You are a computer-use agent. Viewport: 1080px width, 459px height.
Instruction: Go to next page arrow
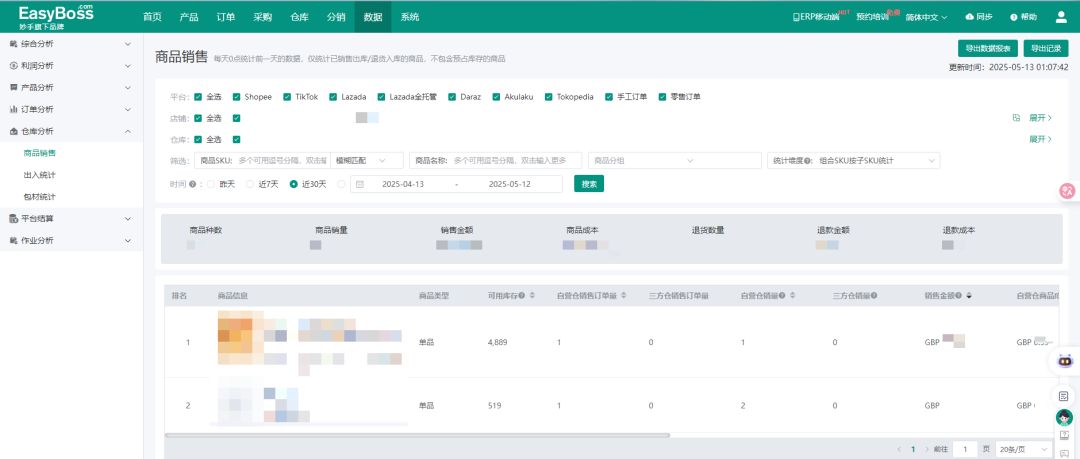coord(927,449)
